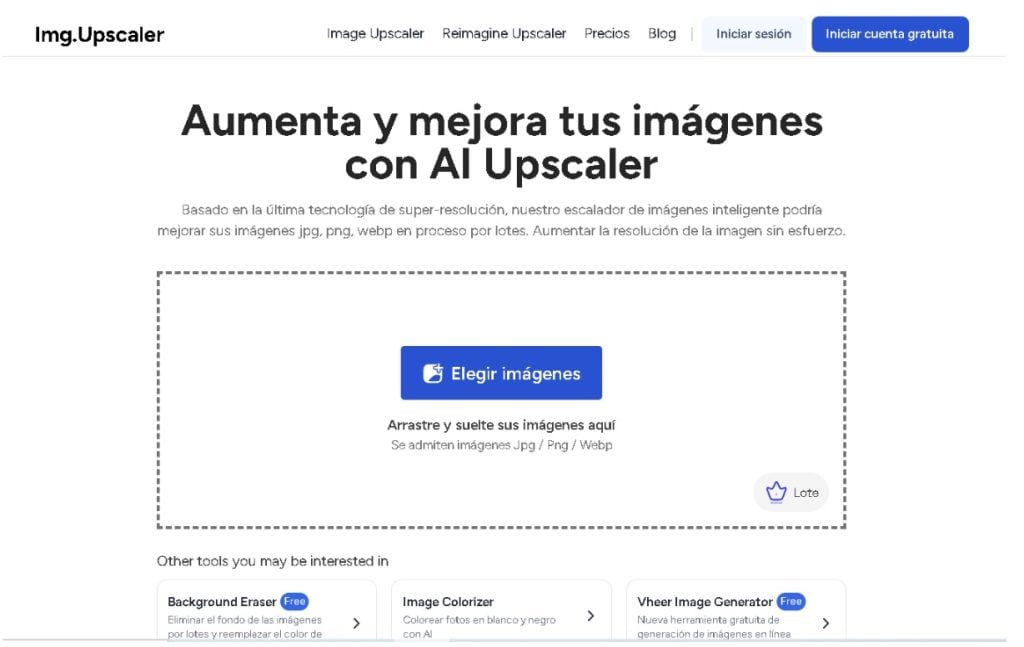Open the Vheer Image Generator tool title
This screenshot has width=1024, height=647.
click(x=705, y=602)
